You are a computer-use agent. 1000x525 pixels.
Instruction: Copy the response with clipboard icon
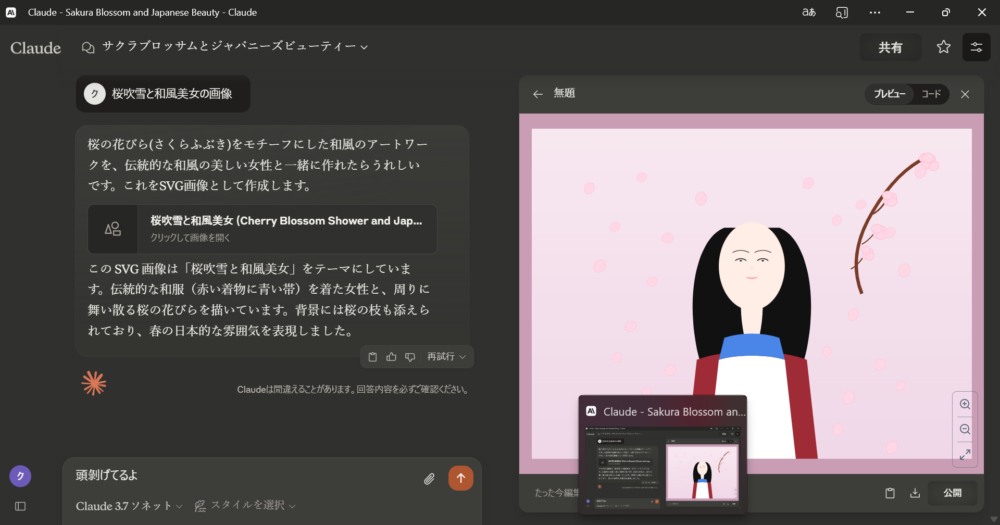click(x=372, y=357)
